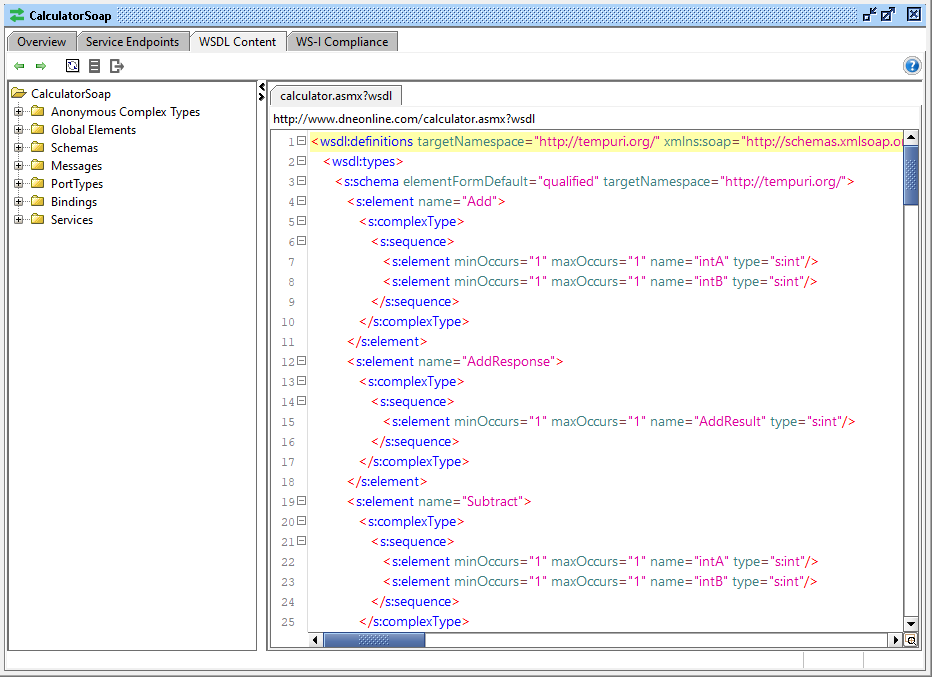
Task: Expand the Services tree node
Action: [x=19, y=220]
